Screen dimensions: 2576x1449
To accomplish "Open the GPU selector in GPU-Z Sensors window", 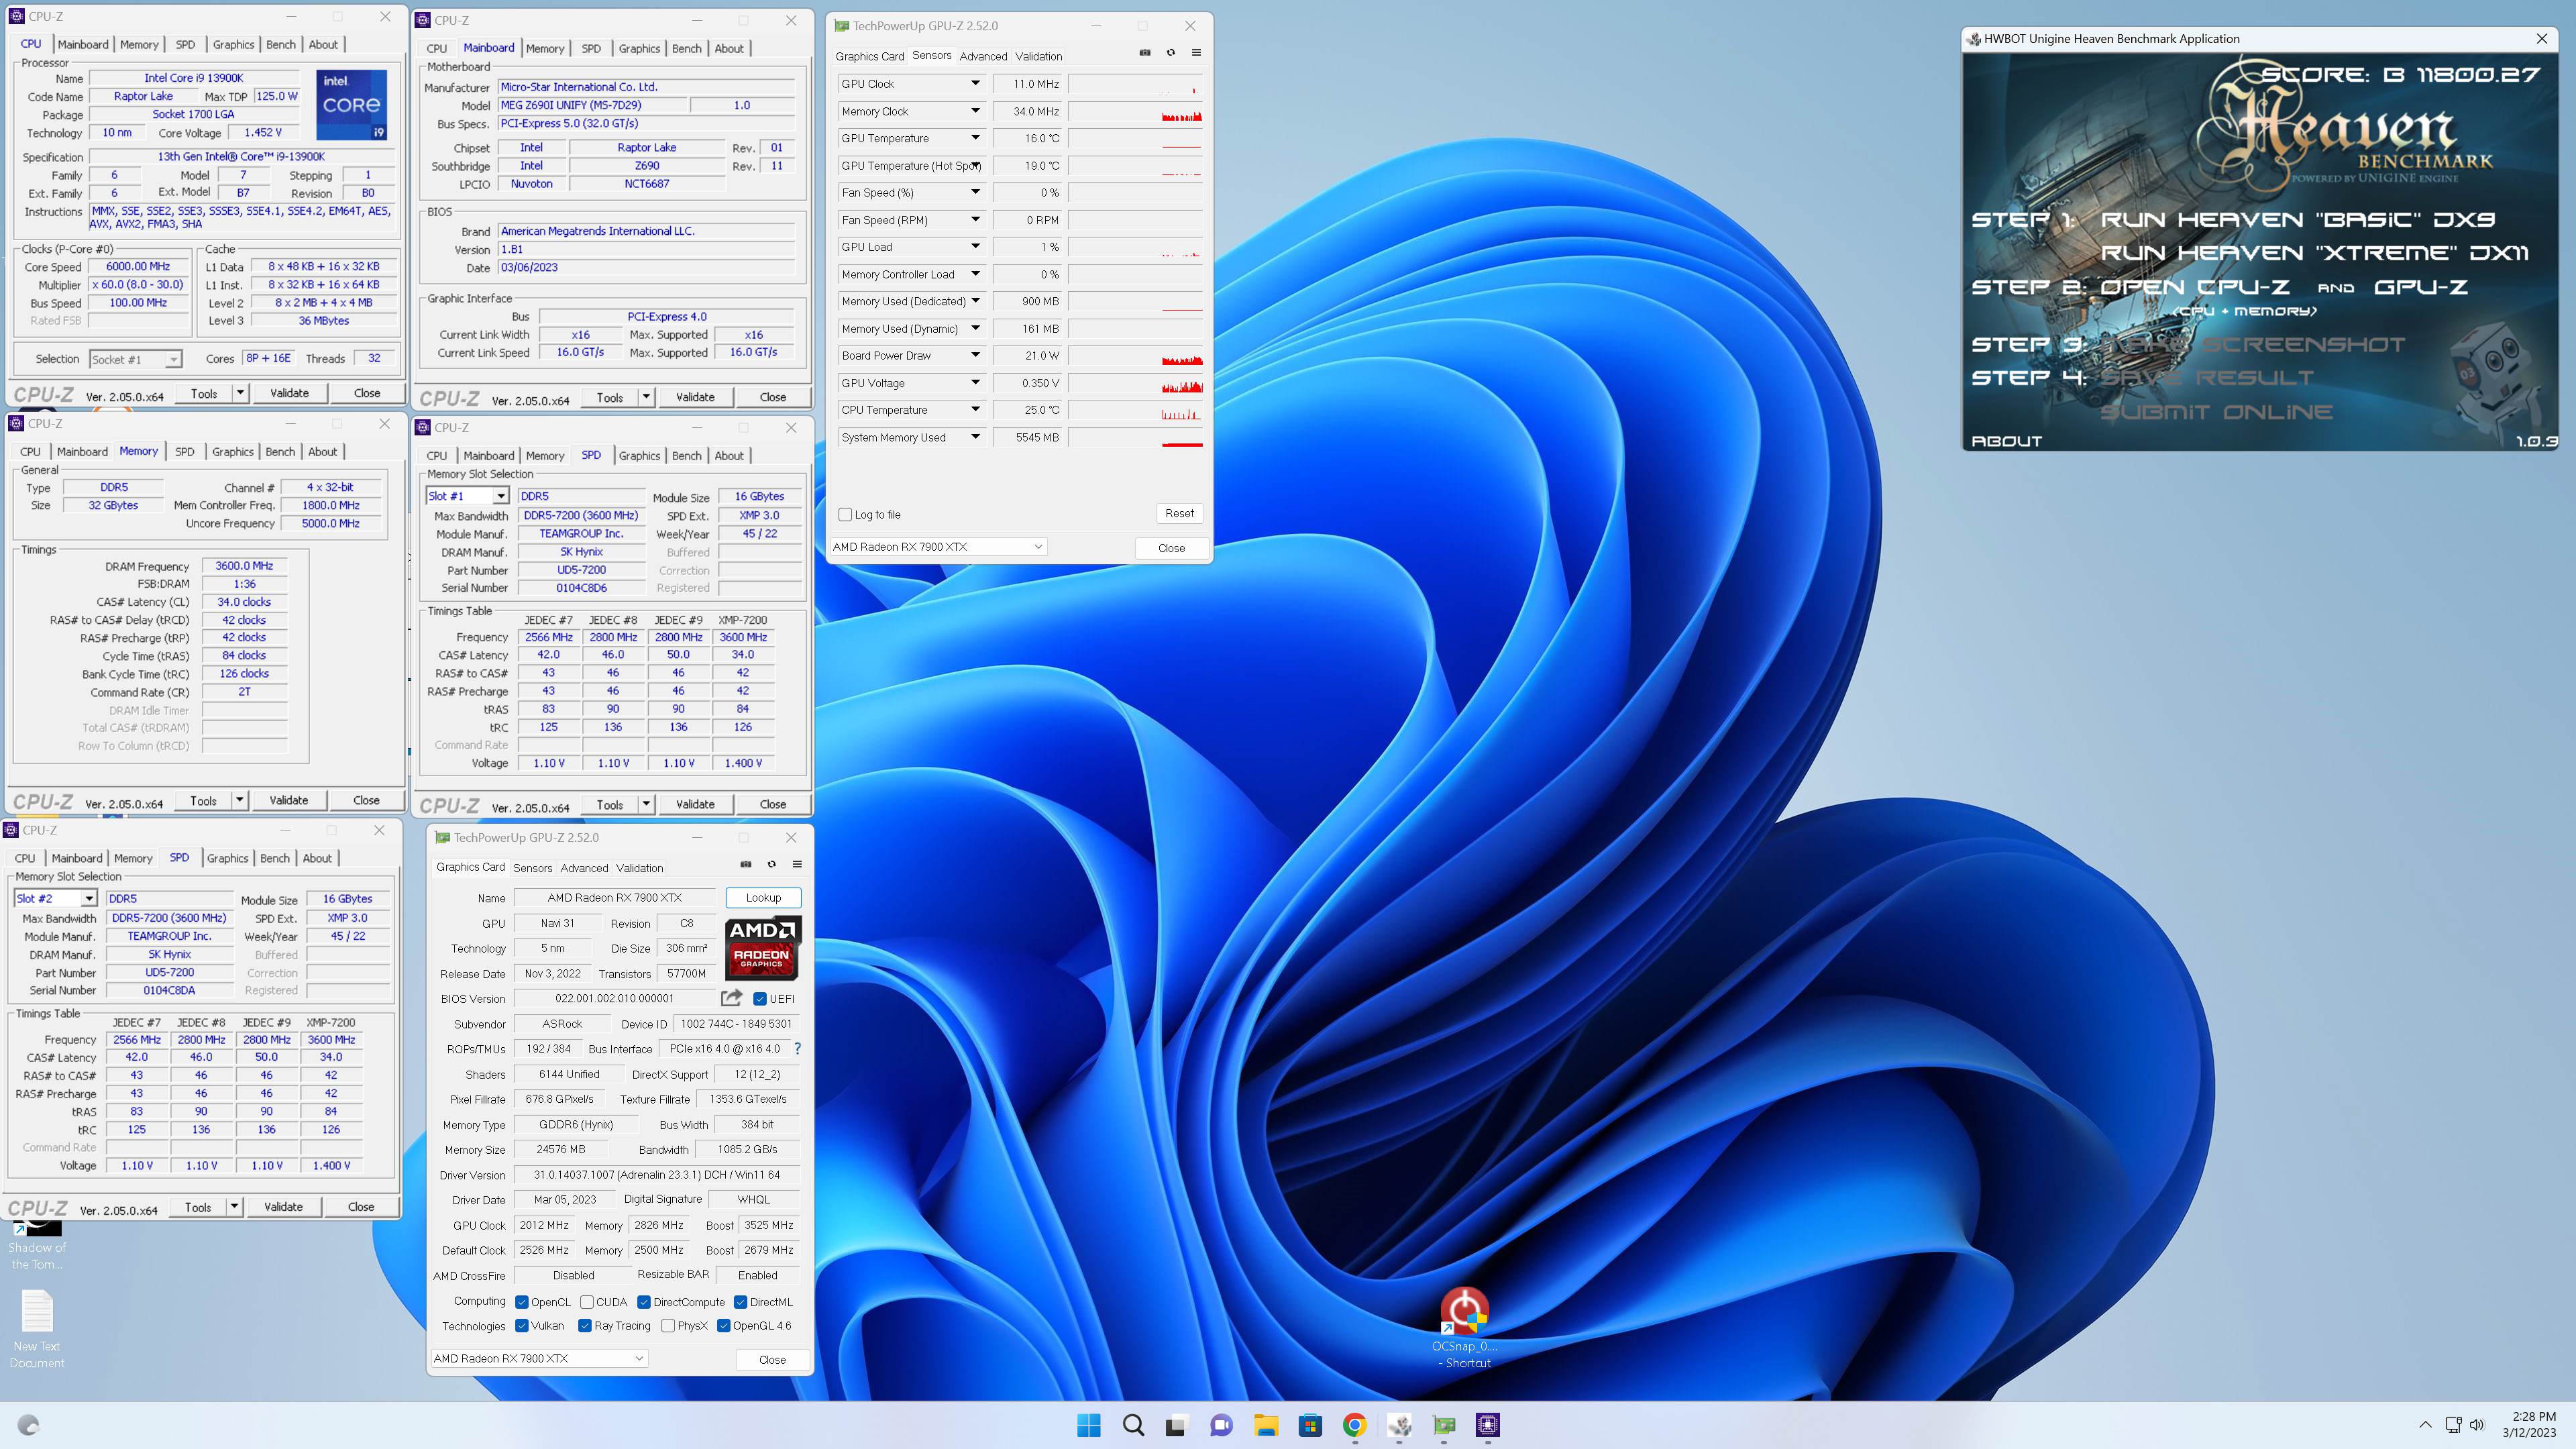I will [x=938, y=547].
